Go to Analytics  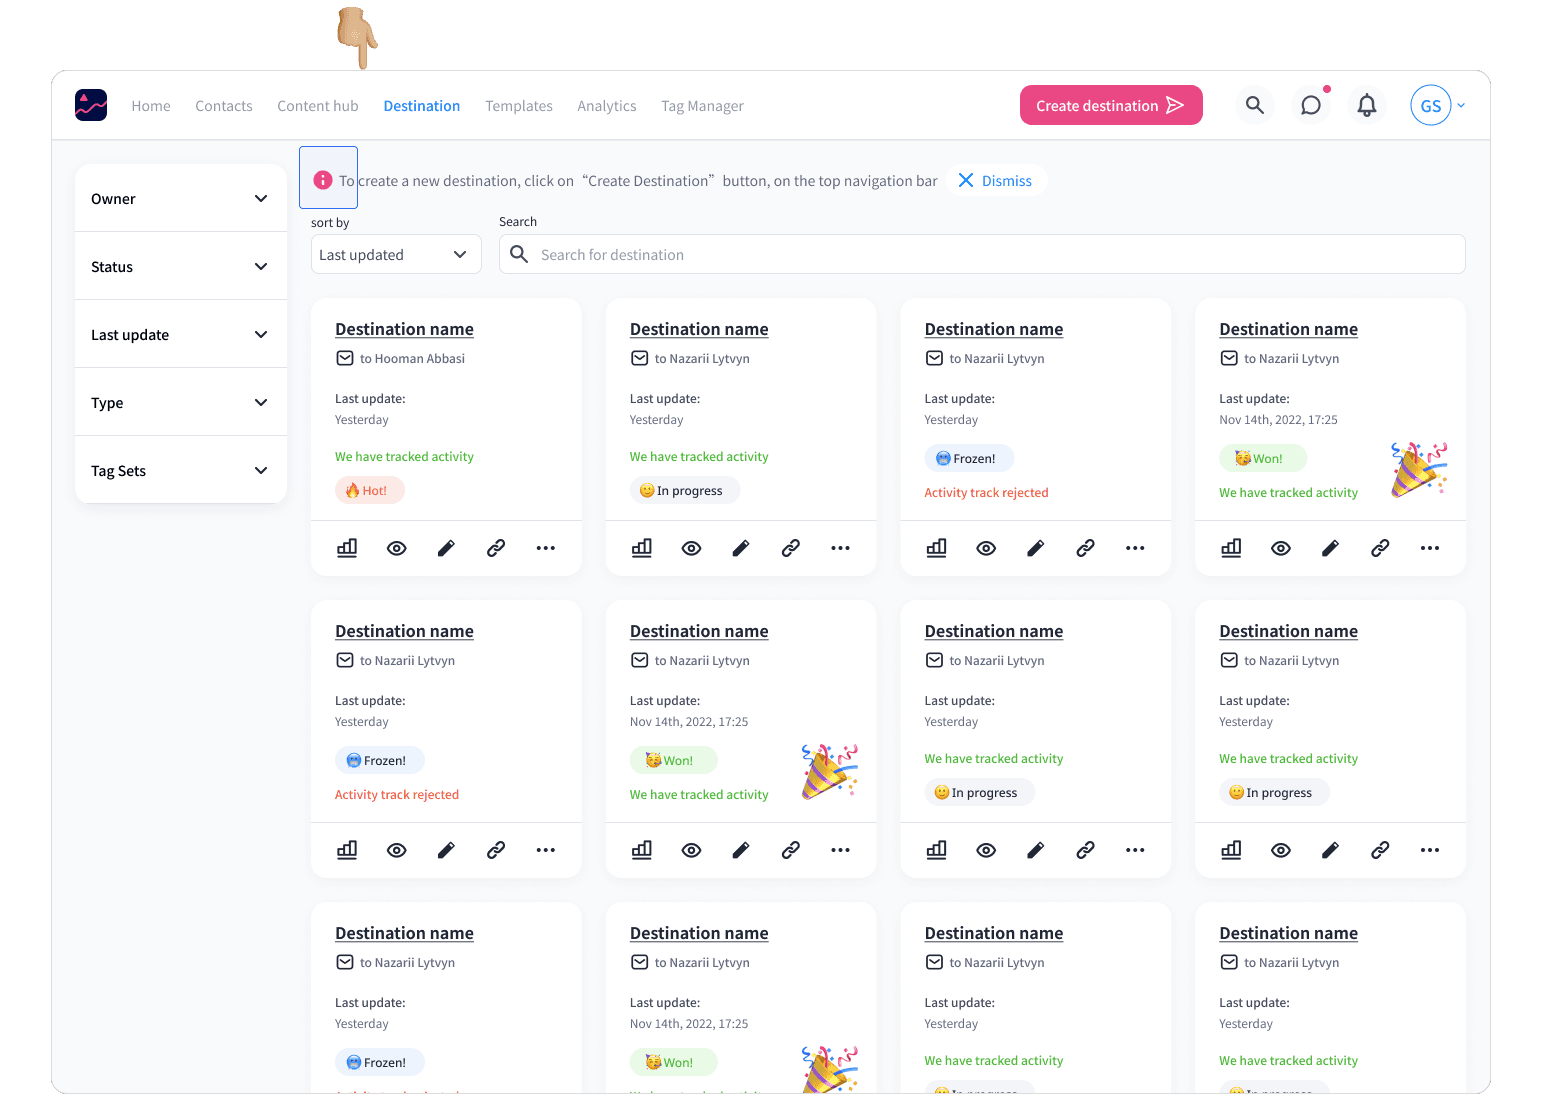point(607,106)
